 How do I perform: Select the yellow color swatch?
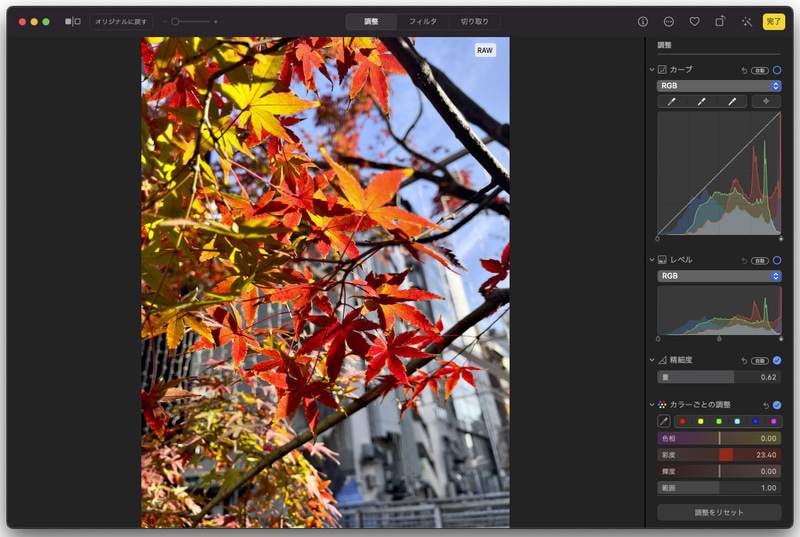click(701, 421)
